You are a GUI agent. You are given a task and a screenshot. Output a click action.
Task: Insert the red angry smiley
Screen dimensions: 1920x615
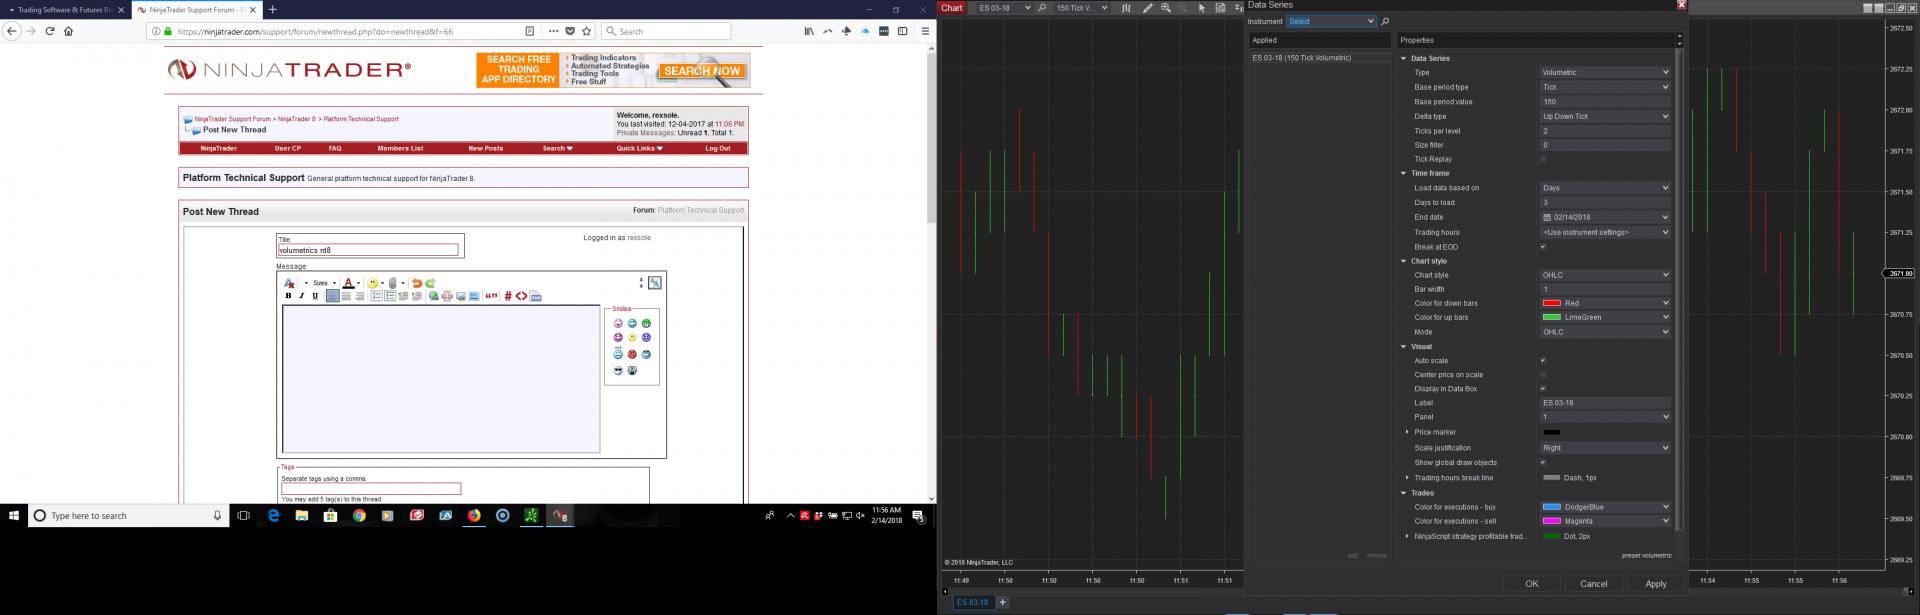click(632, 354)
